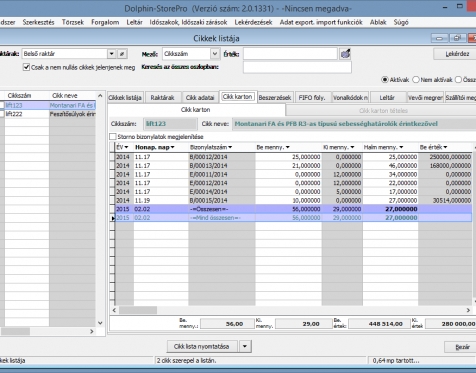Open the 'Cikk karton tételes' sub-tab
The width and height of the screenshot is (476, 373).
[x=383, y=111]
